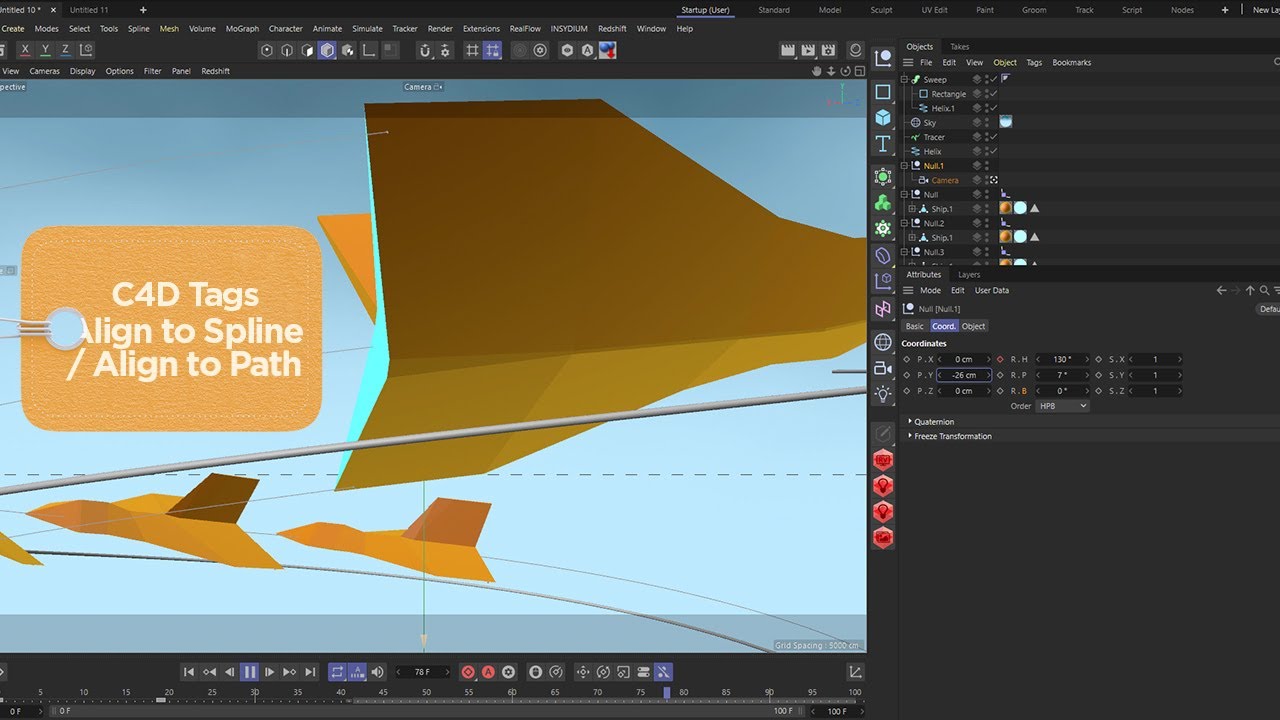1280x720 pixels.
Task: Toggle timeline loop playback mode
Action: pos(337,672)
